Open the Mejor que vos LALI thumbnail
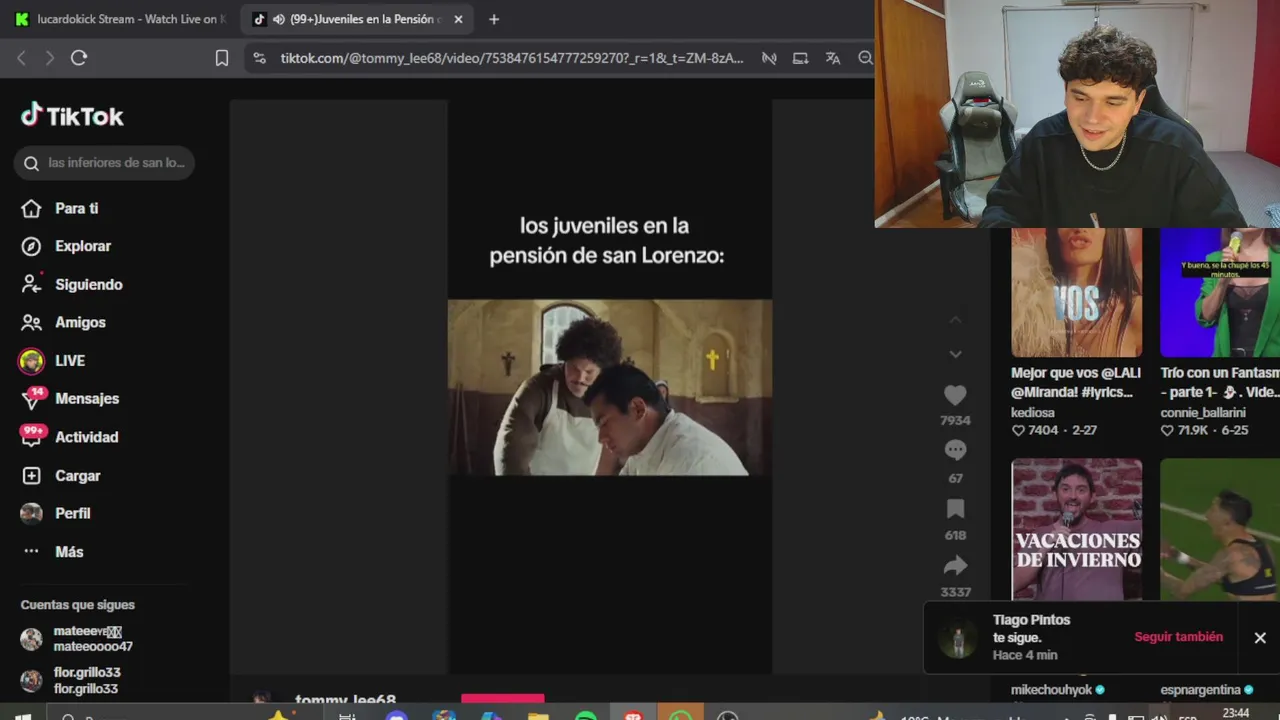The width and height of the screenshot is (1280, 720). [x=1076, y=292]
